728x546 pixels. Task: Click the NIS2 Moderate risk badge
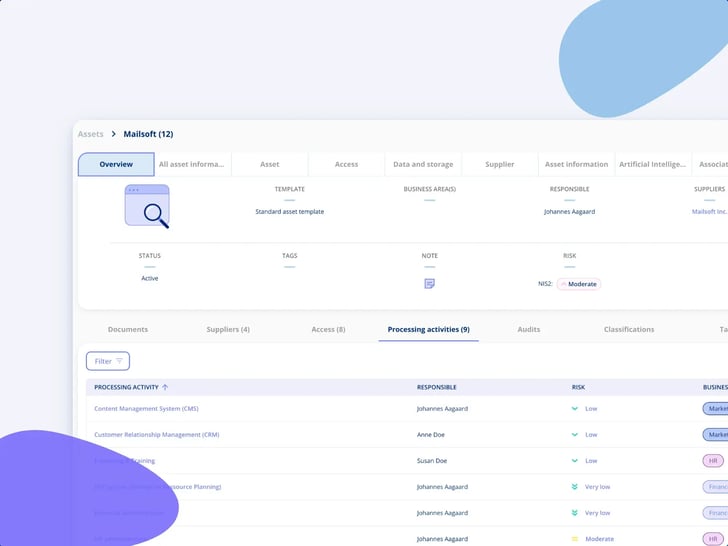point(579,284)
